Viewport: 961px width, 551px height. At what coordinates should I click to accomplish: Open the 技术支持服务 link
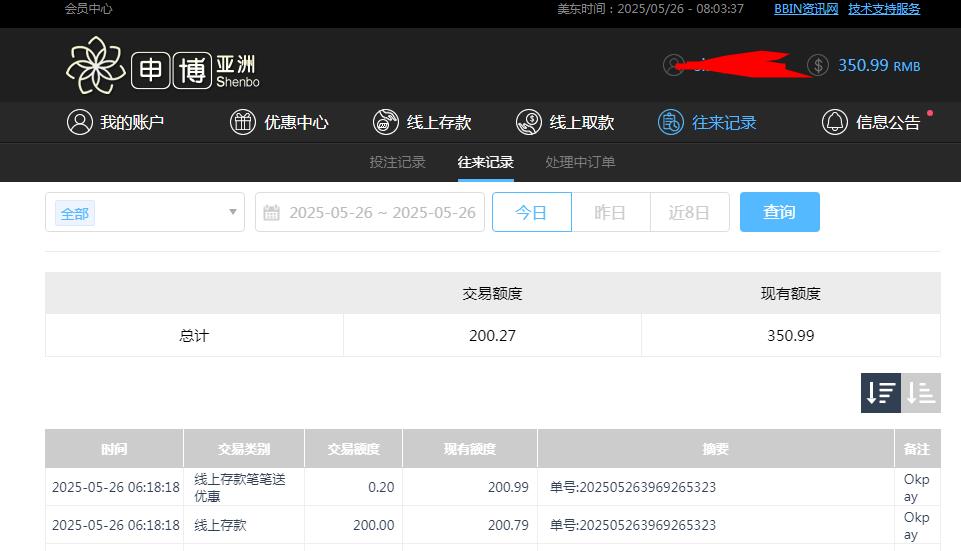pos(884,9)
